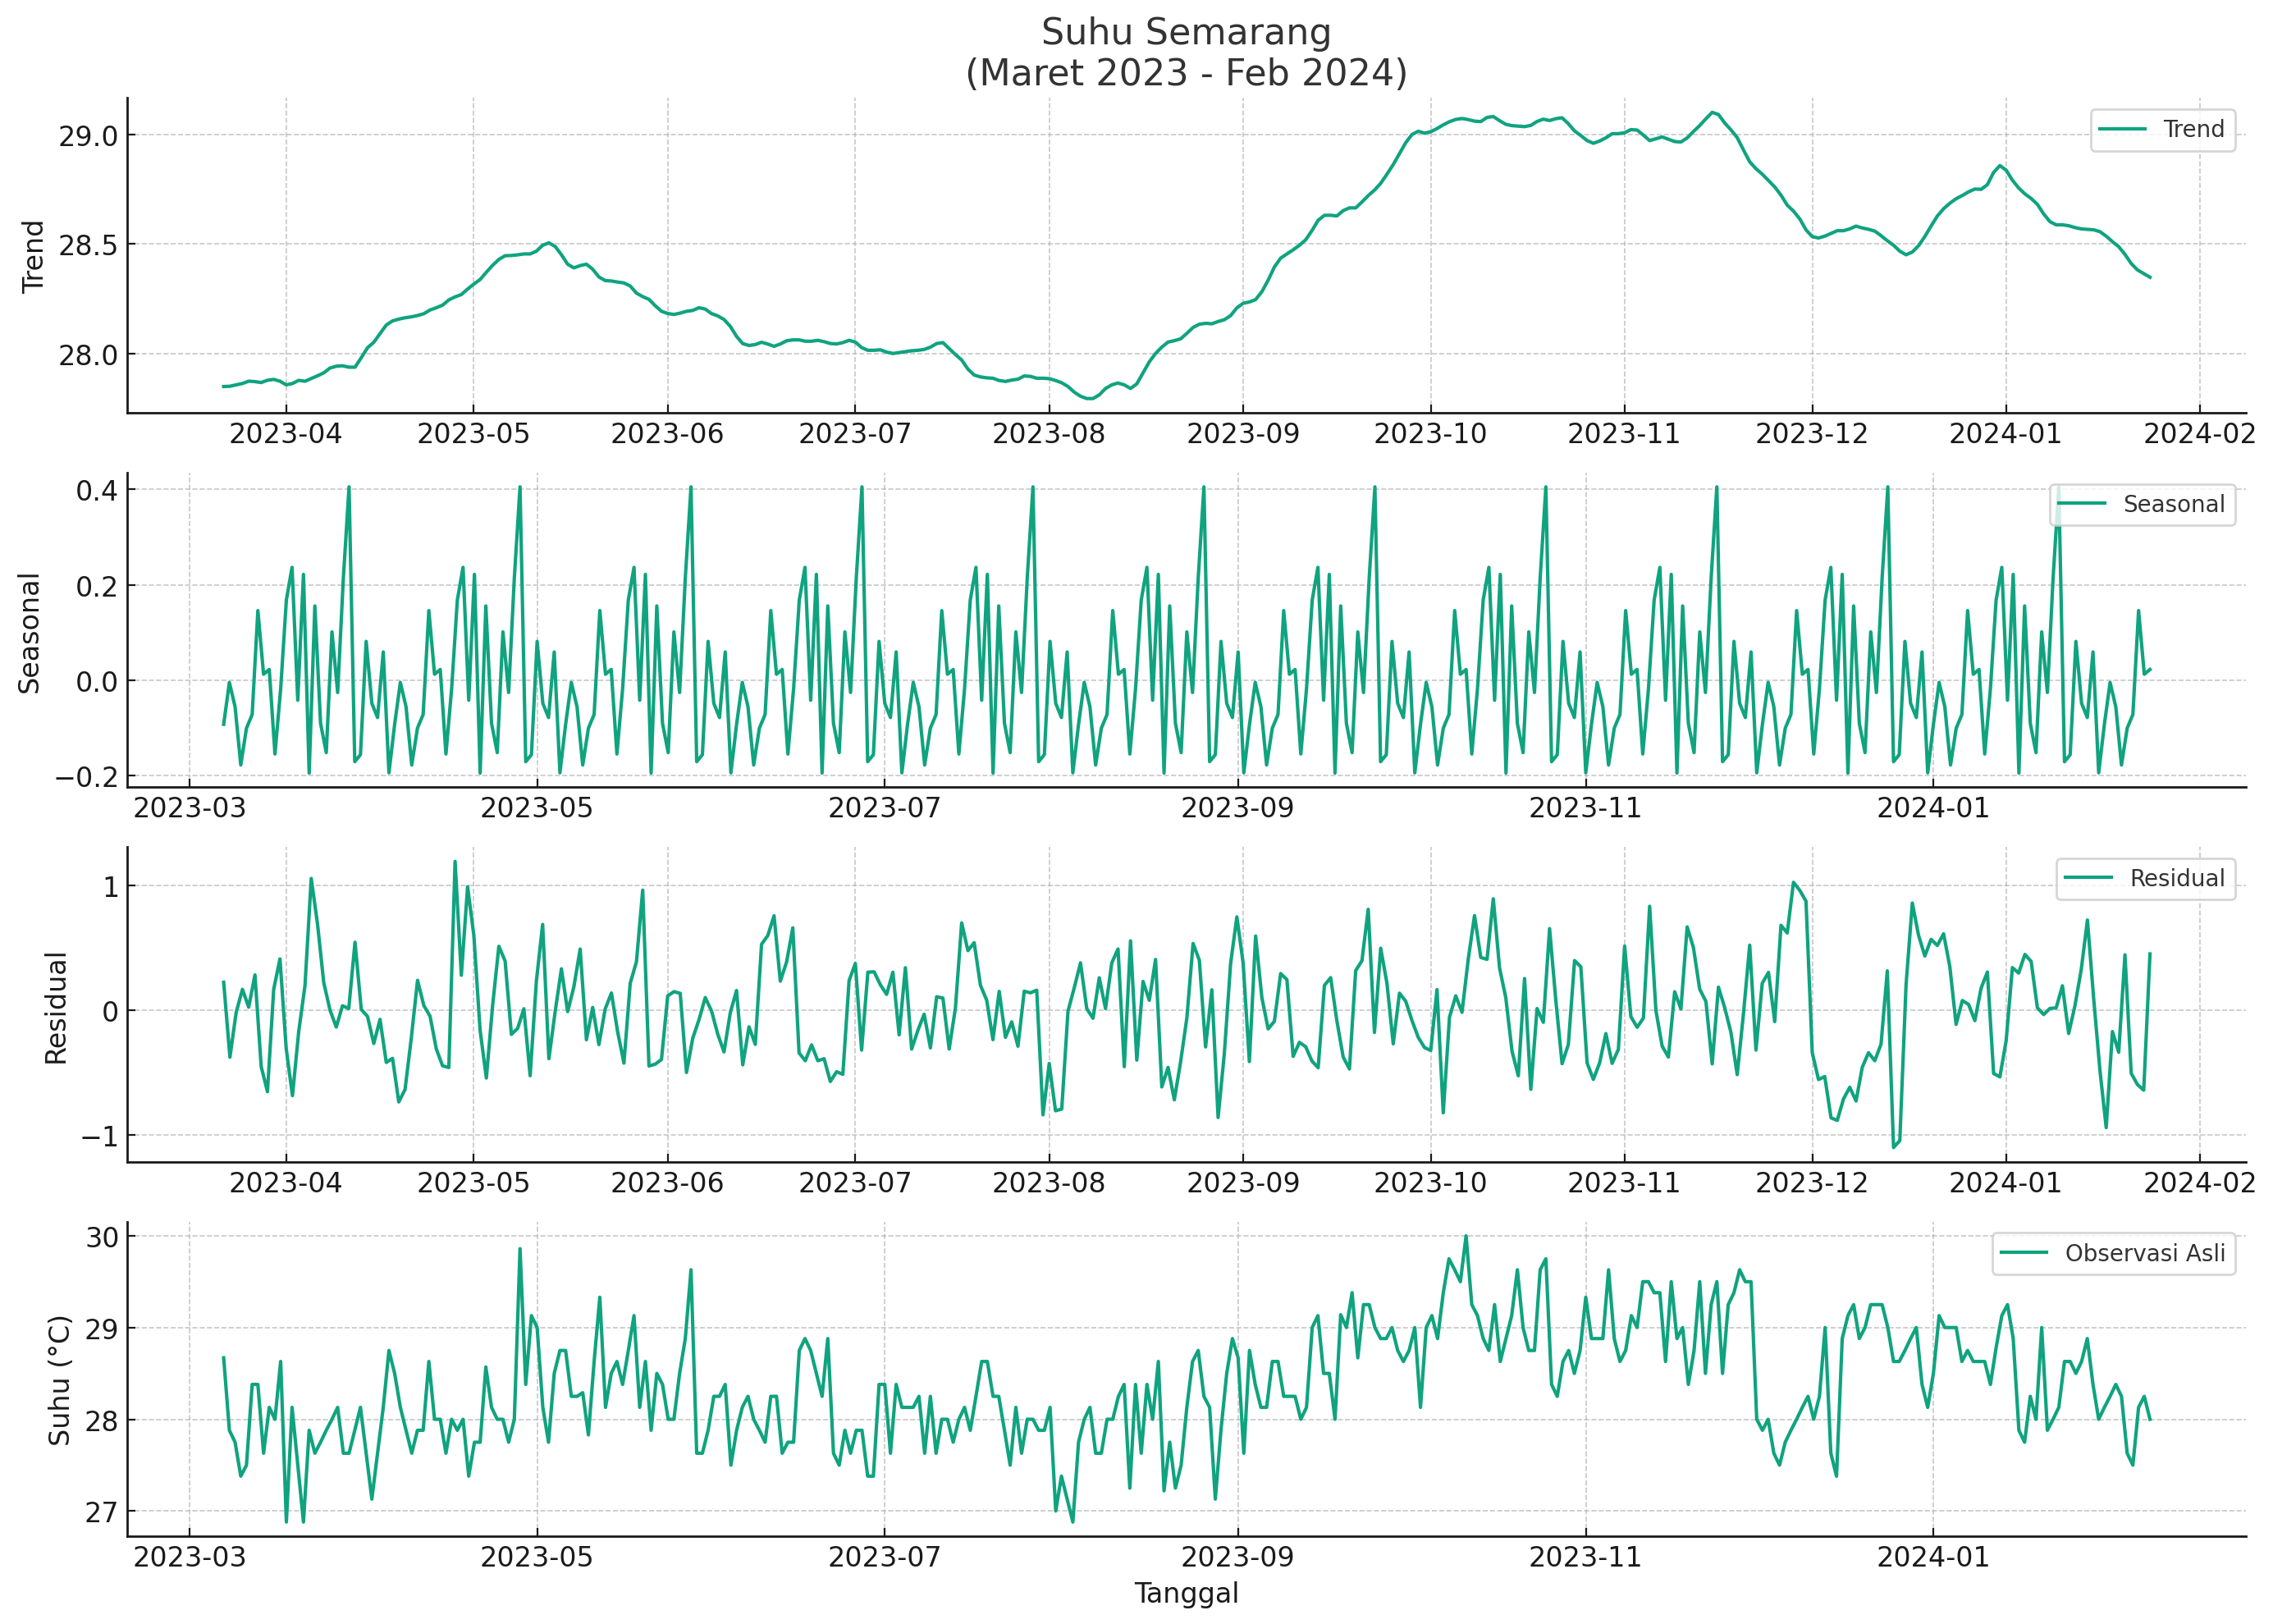This screenshot has width=2273, height=1624.
Task: Click "2023-07" date tick below Seasonal plot
Action: [x=884, y=808]
